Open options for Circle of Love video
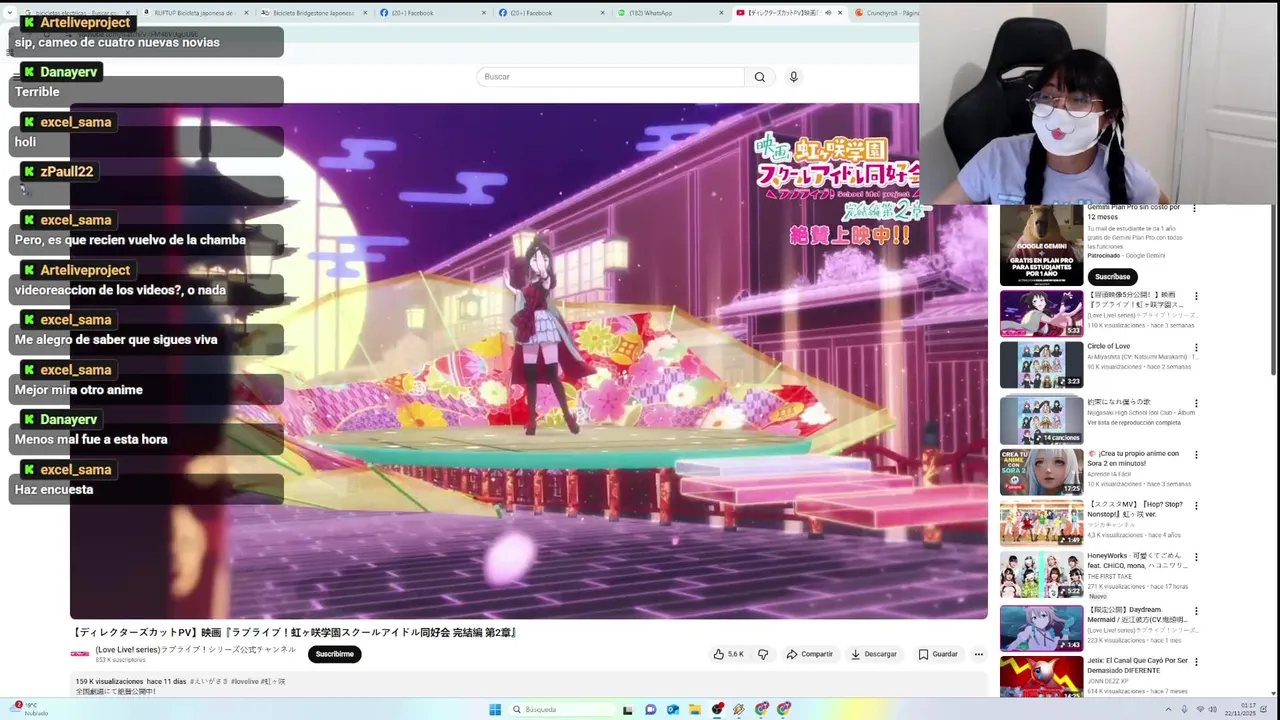Screen dimensions: 1280x720 1196,348
